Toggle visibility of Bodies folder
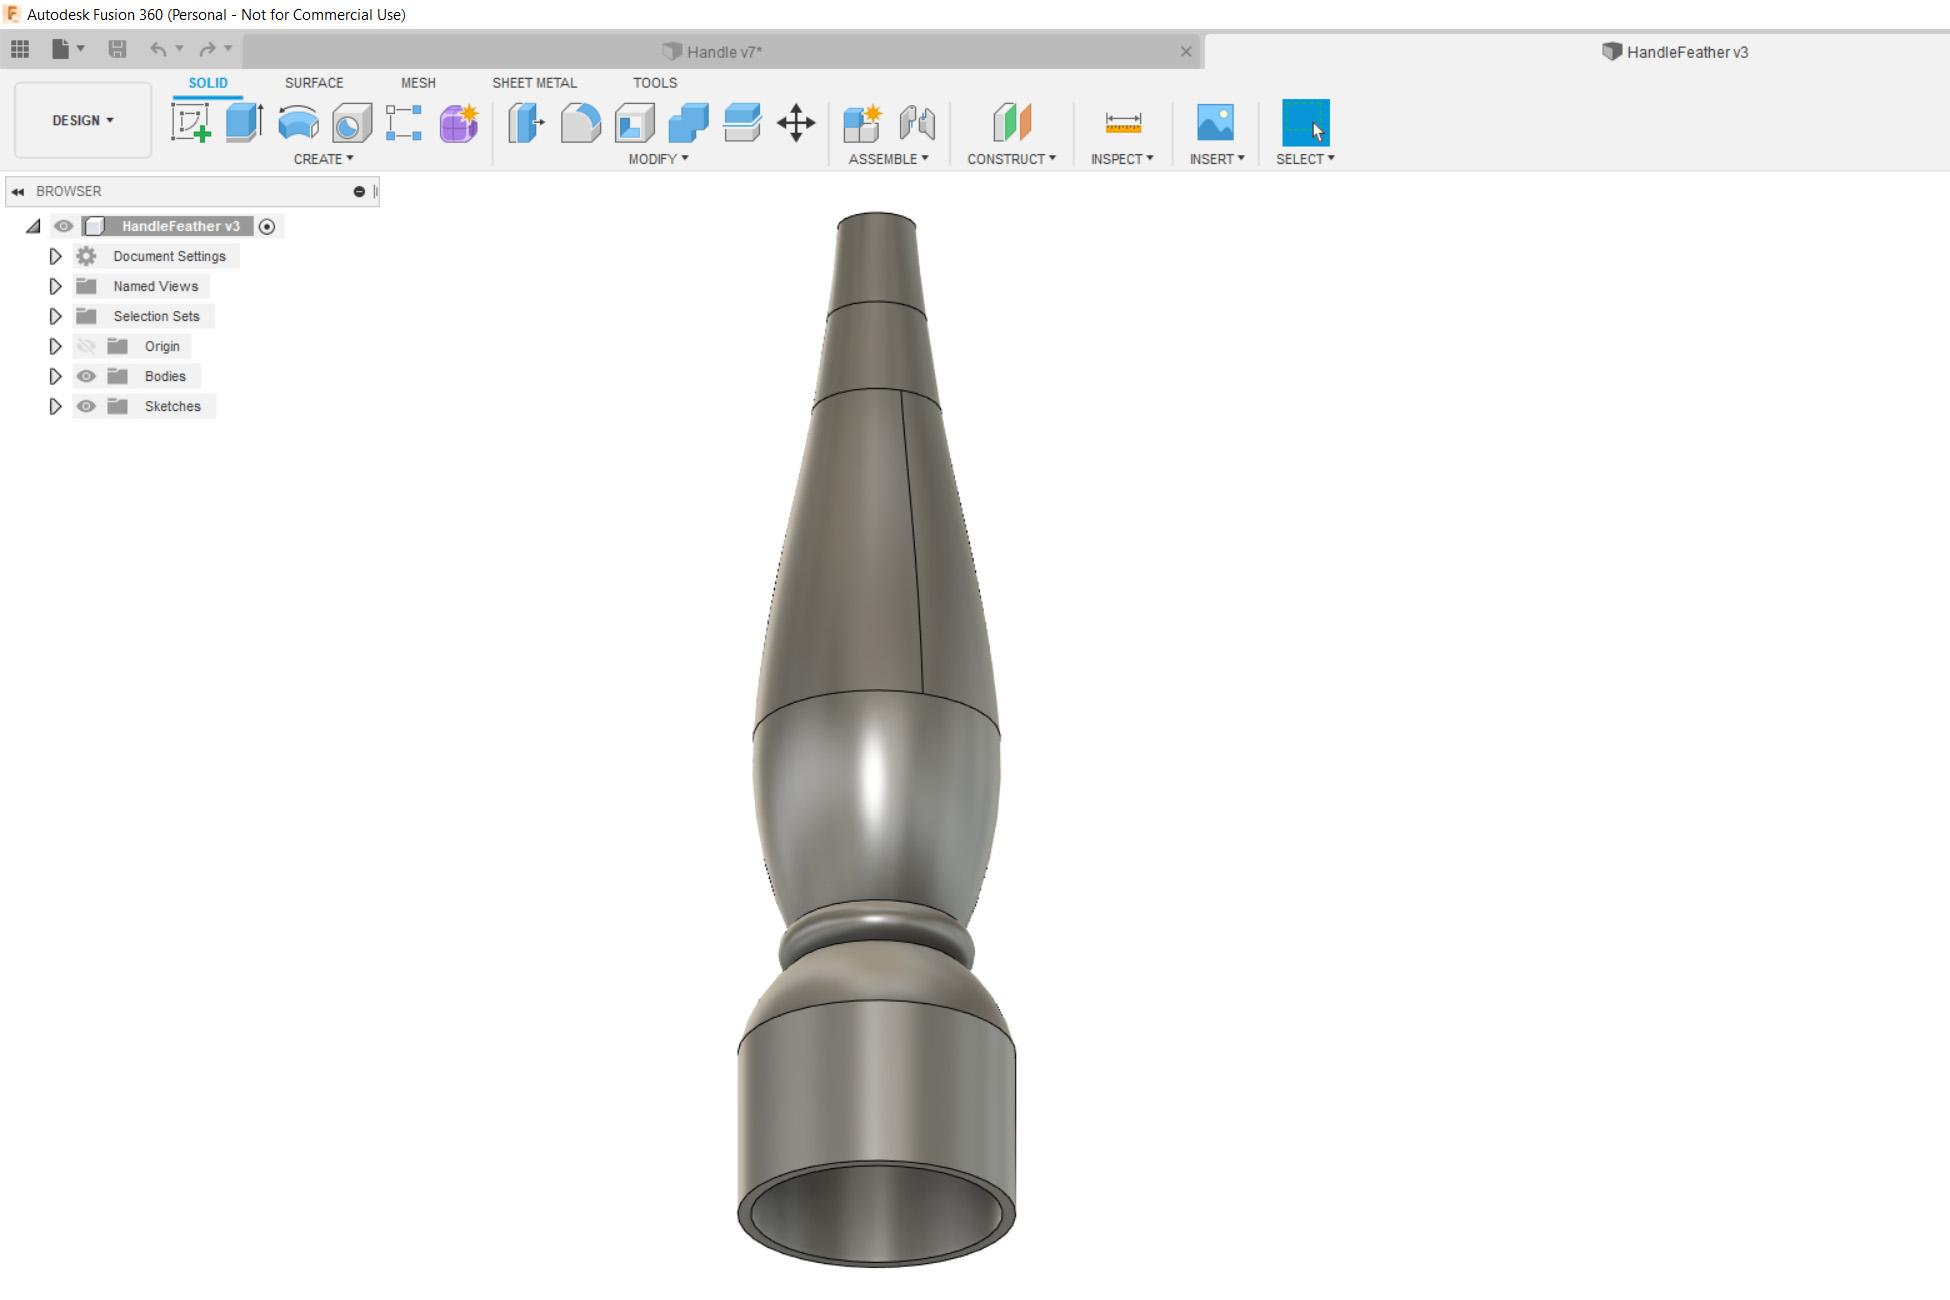Image resolution: width=1950 pixels, height=1300 pixels. (86, 376)
